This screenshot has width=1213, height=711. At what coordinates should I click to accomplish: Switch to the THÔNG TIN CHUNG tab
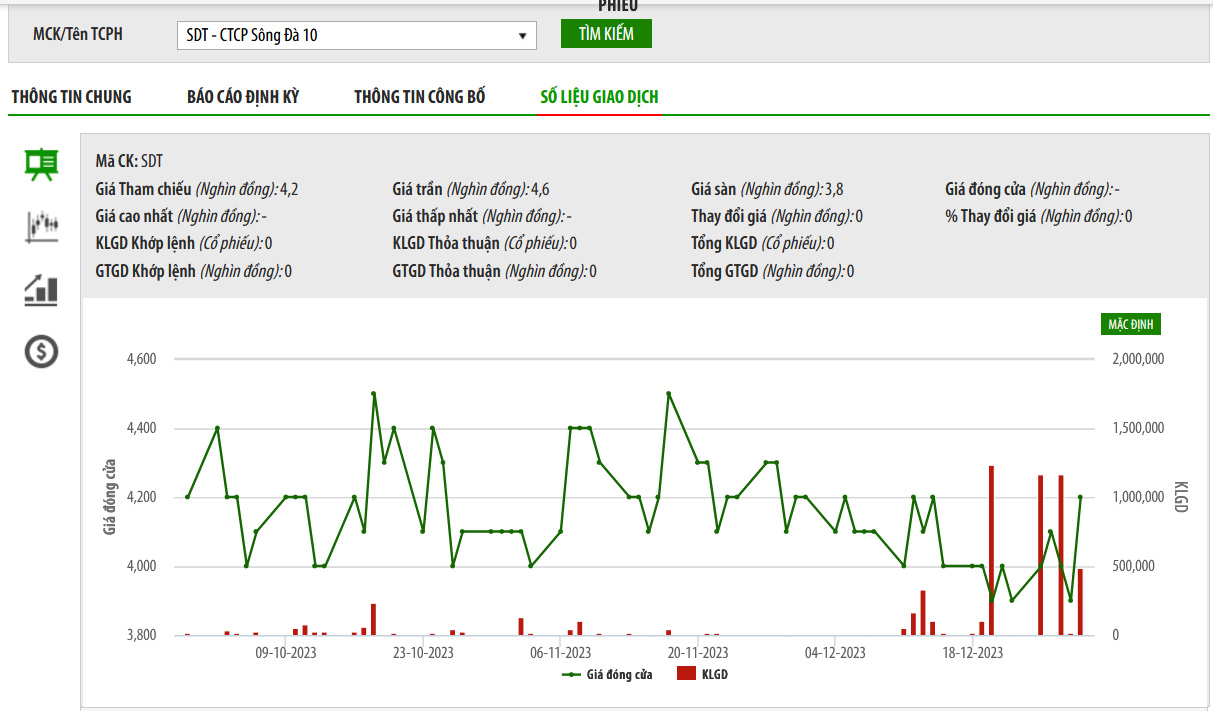click(x=71, y=97)
